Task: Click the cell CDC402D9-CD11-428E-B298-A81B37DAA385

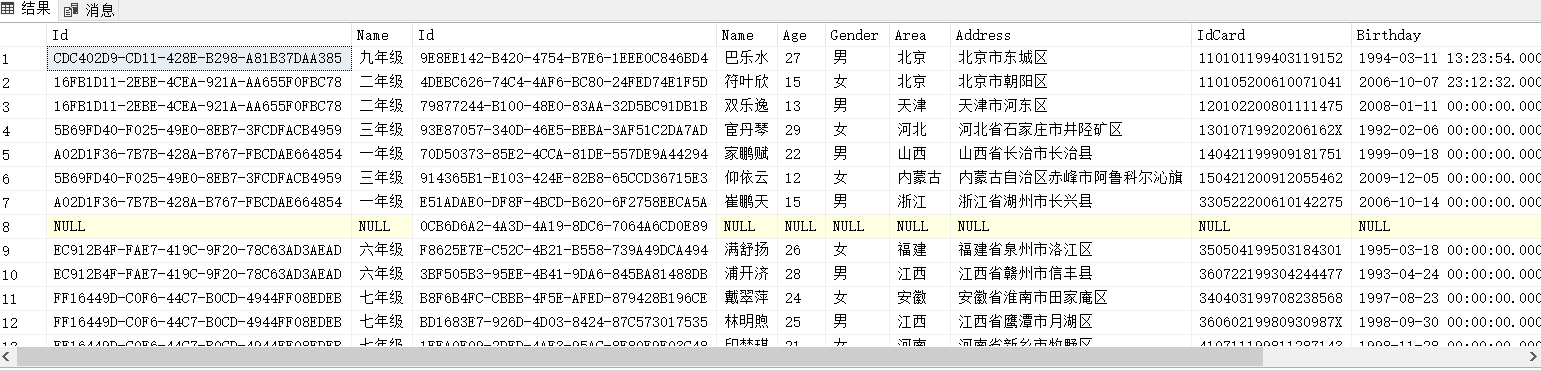Action: coord(200,59)
